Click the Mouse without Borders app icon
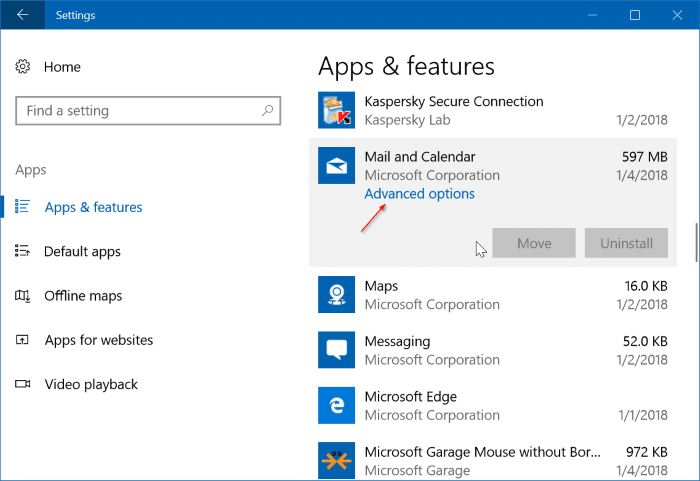This screenshot has width=700, height=481. 336,460
